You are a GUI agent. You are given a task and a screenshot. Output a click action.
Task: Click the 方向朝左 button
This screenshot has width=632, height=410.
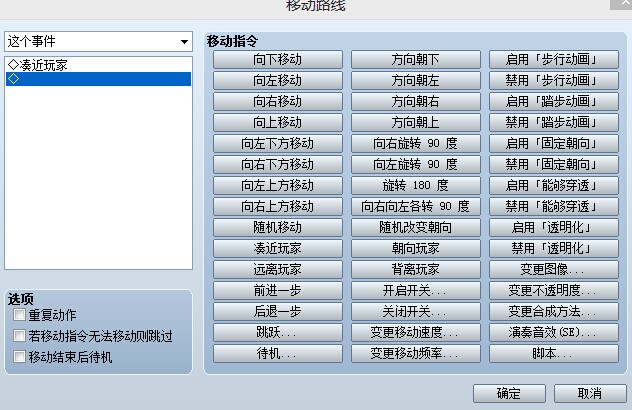(416, 81)
